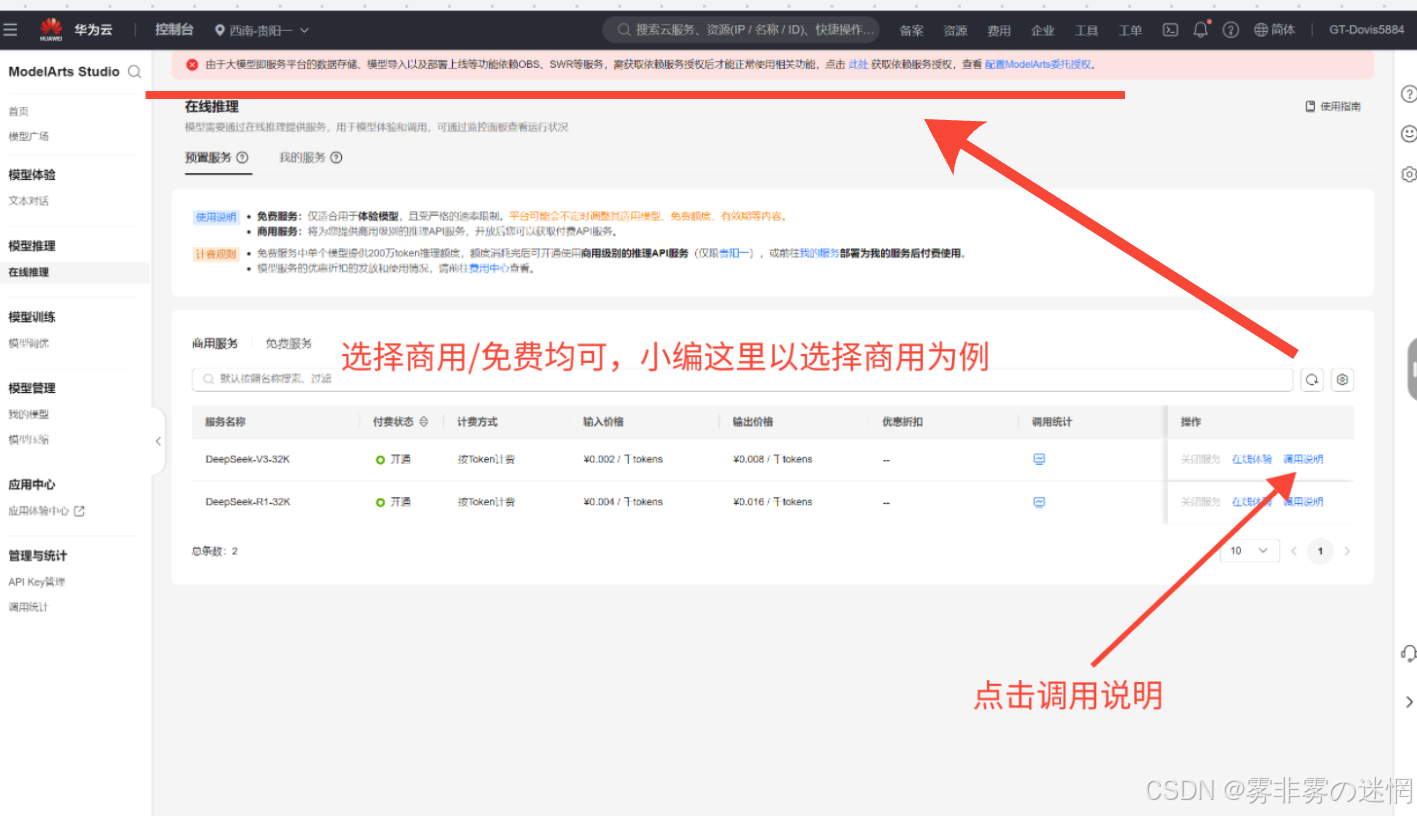Open 在线推理 in the sidebar
The image size is (1417, 816).
click(29, 272)
